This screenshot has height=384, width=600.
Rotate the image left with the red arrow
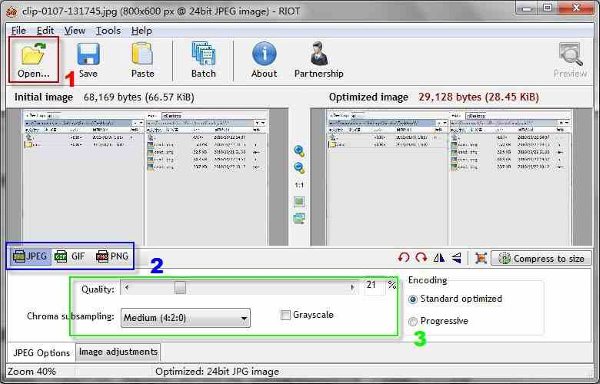click(x=404, y=258)
